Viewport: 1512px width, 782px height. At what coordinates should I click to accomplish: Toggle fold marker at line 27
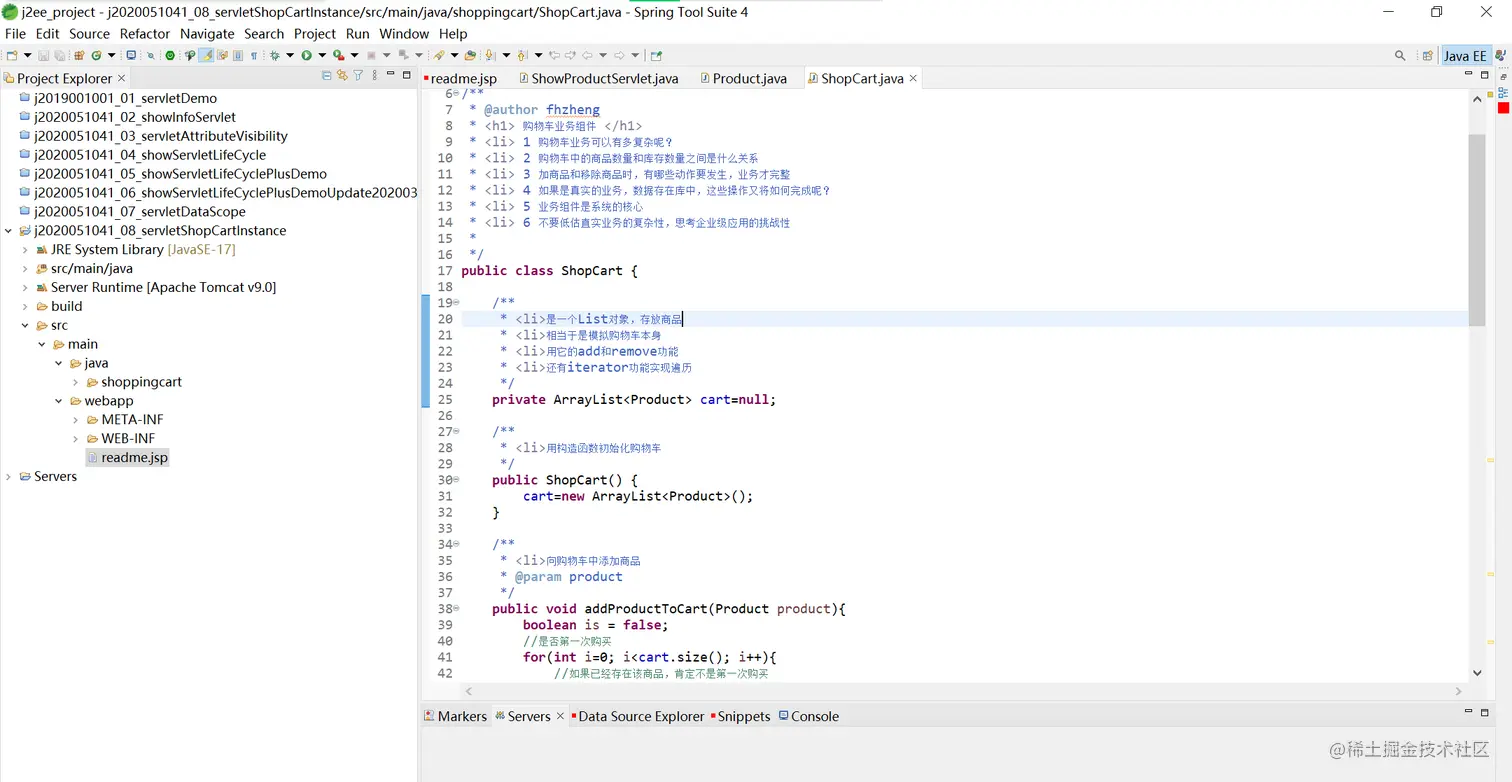point(457,431)
